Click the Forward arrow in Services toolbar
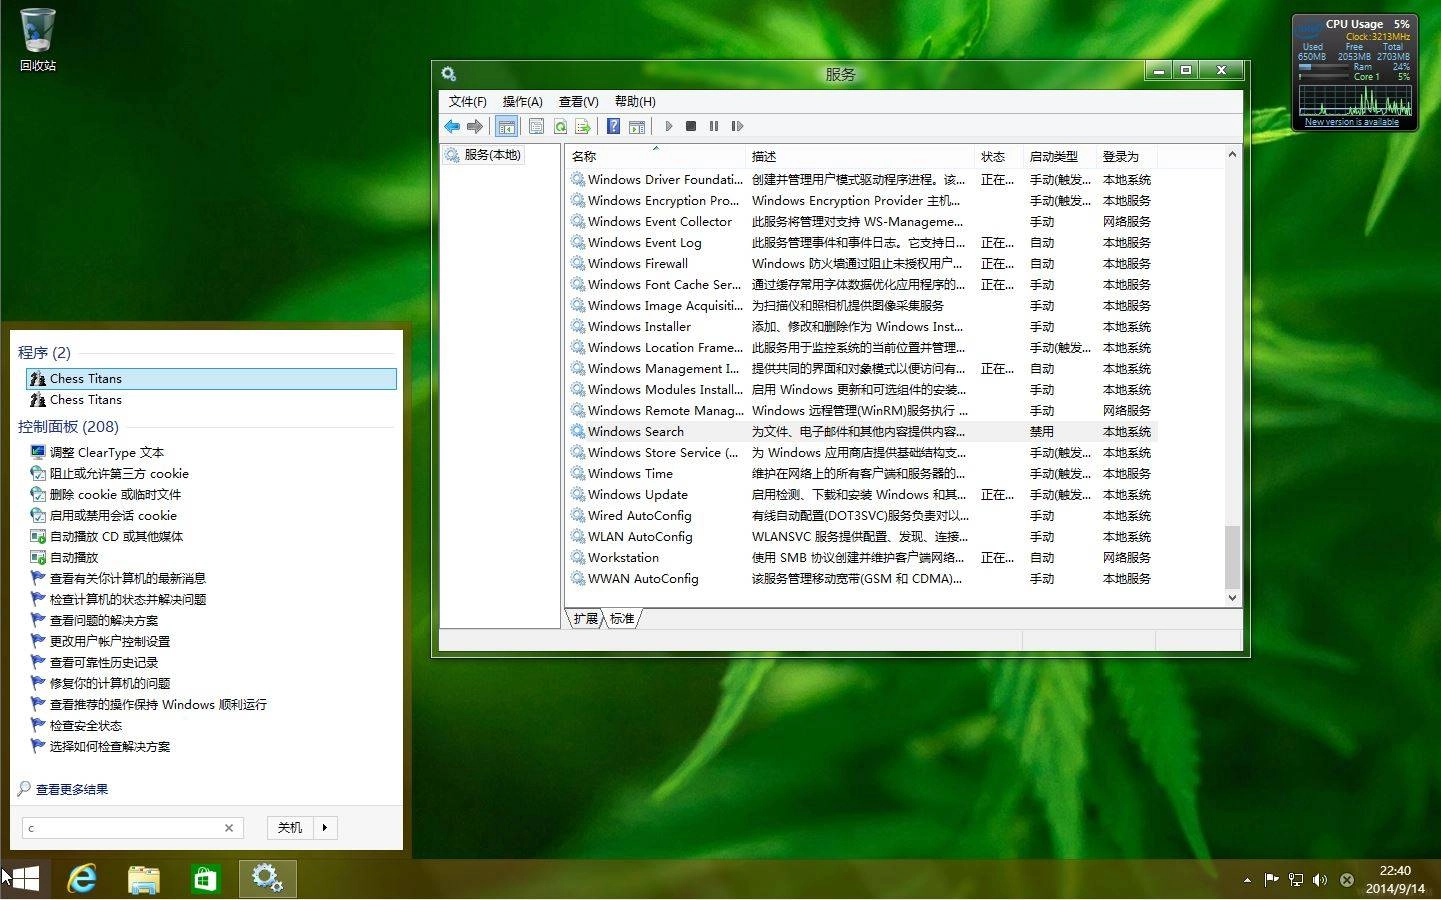 (x=475, y=126)
